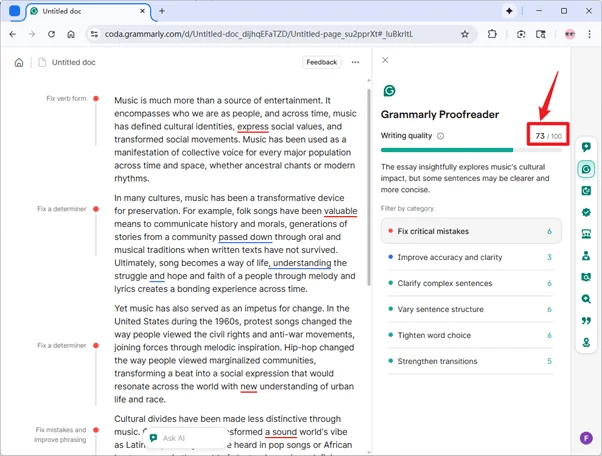Open the Fix verb form suggestion

click(66, 99)
